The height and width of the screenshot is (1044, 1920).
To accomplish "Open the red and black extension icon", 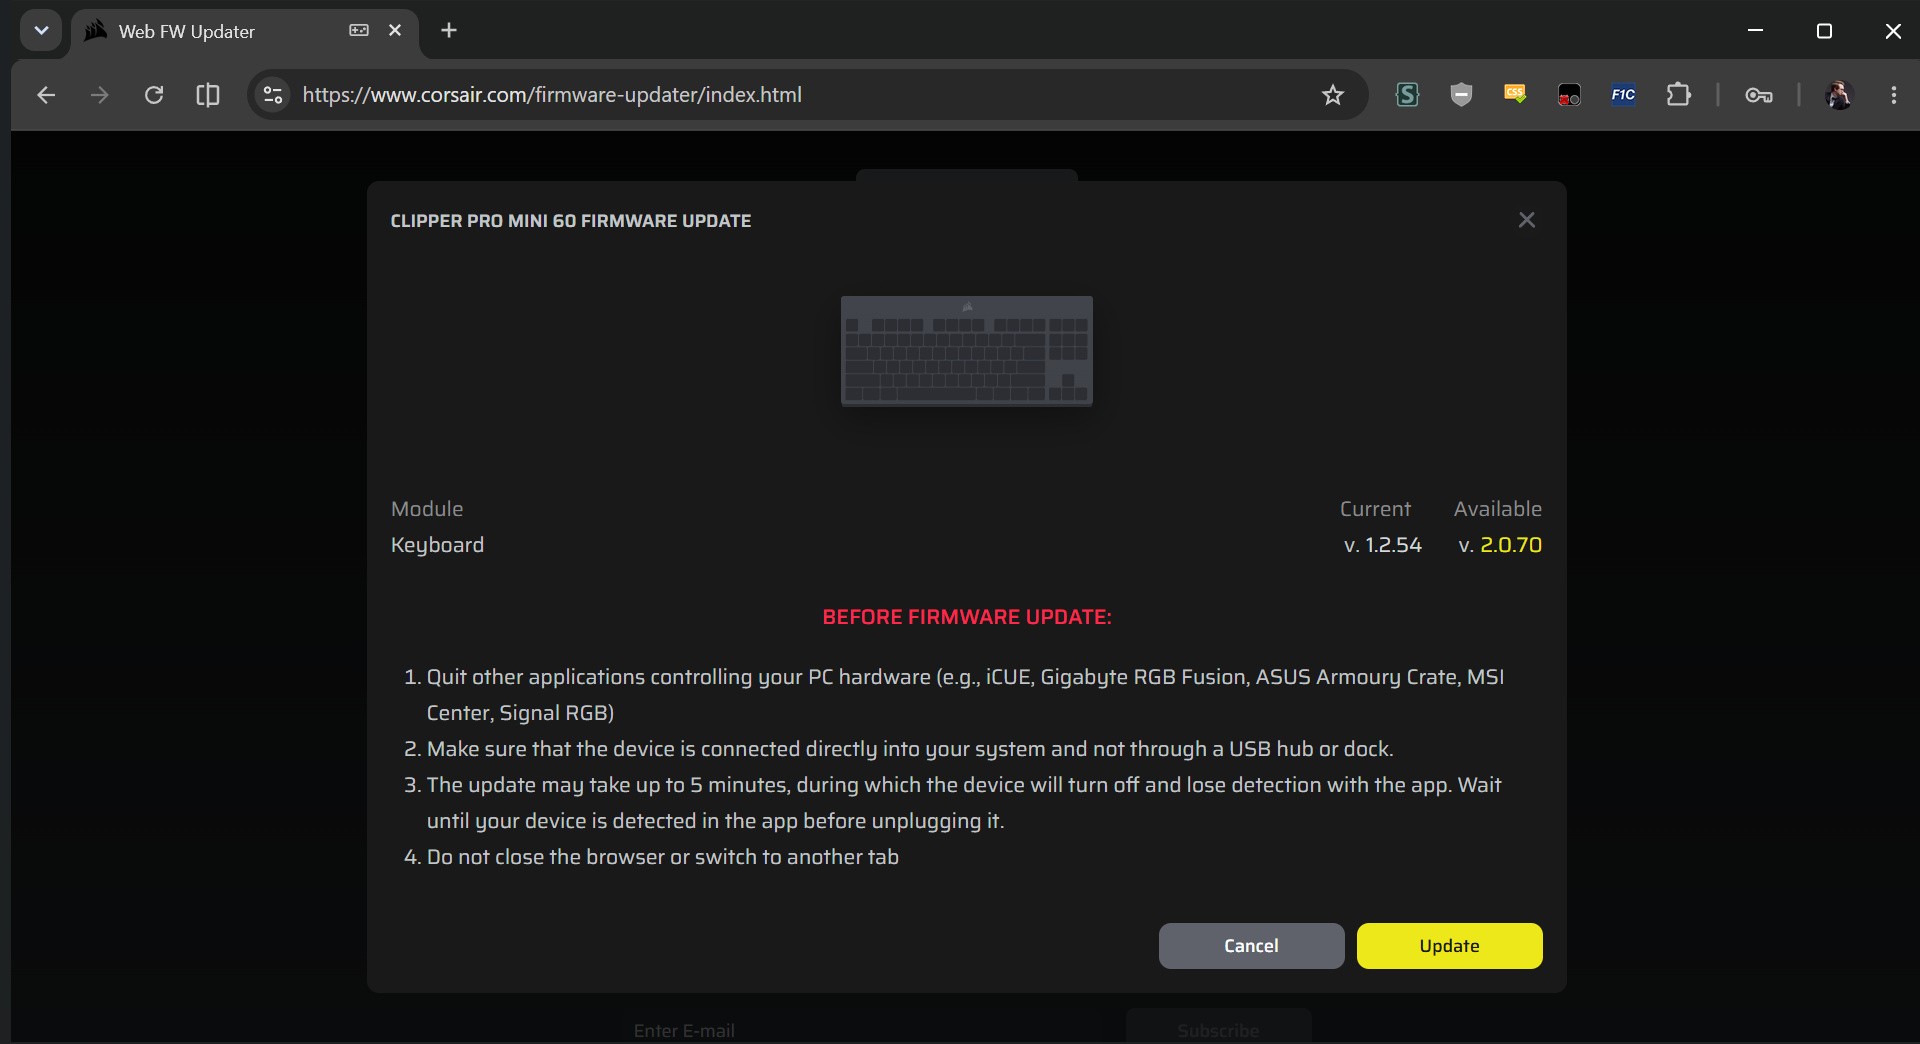I will tap(1569, 95).
